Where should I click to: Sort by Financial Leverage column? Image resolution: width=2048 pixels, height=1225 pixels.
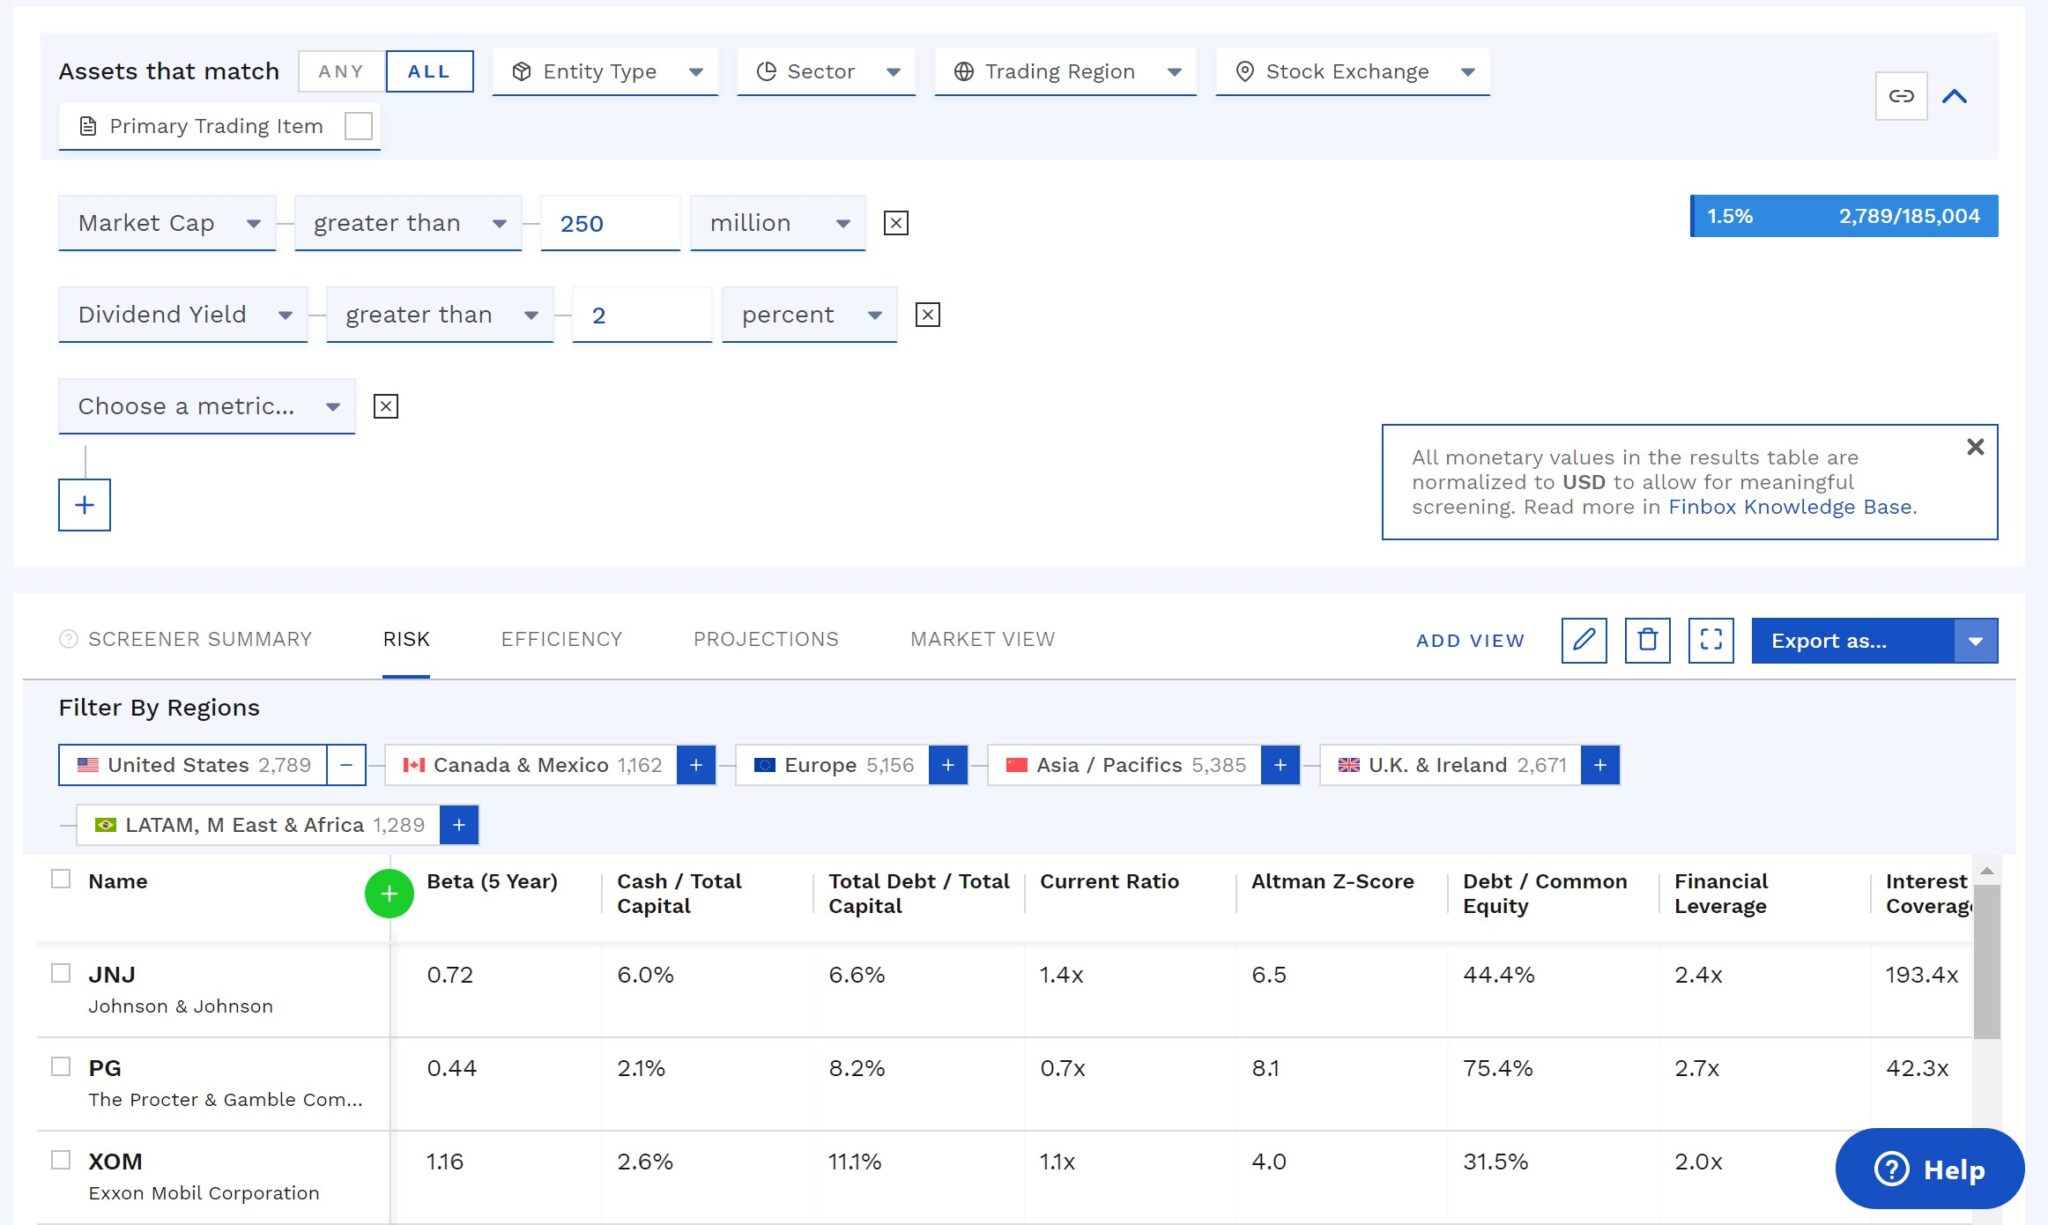(x=1721, y=893)
